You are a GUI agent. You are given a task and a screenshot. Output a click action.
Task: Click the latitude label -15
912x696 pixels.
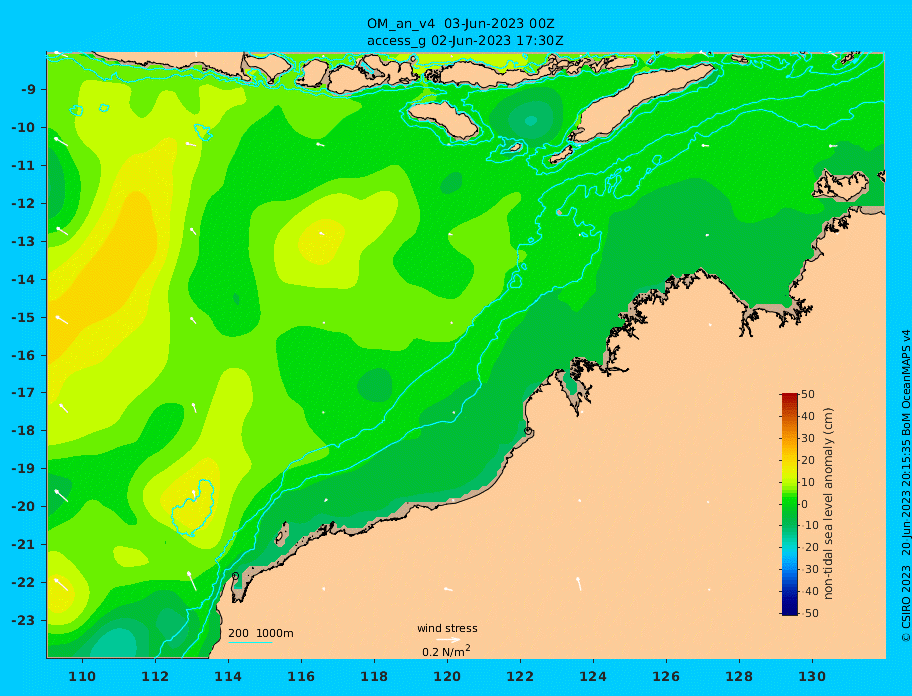click(x=24, y=317)
